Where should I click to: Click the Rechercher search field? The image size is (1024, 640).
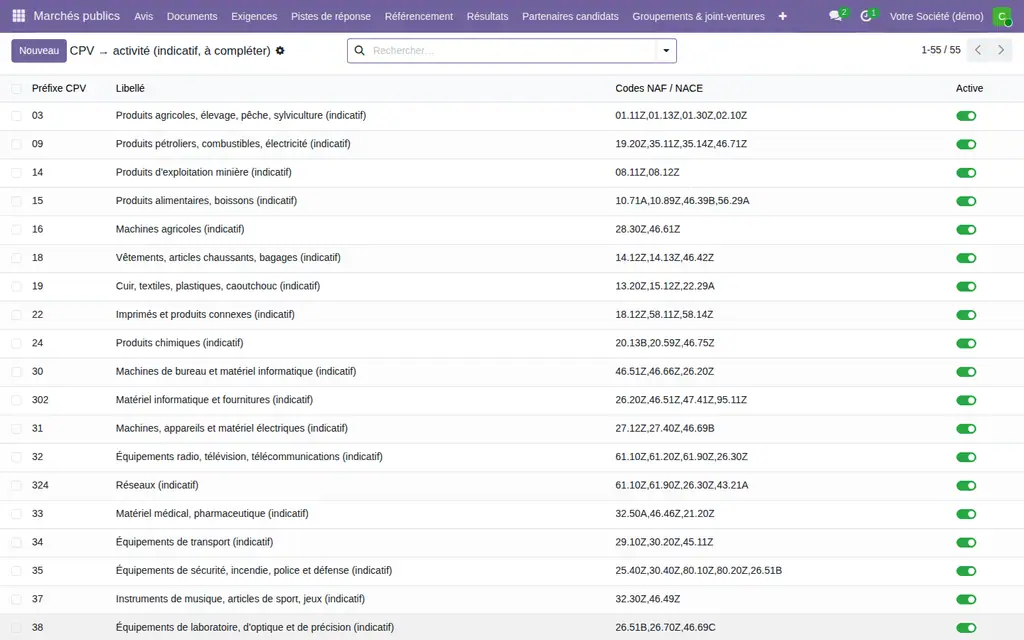511,50
